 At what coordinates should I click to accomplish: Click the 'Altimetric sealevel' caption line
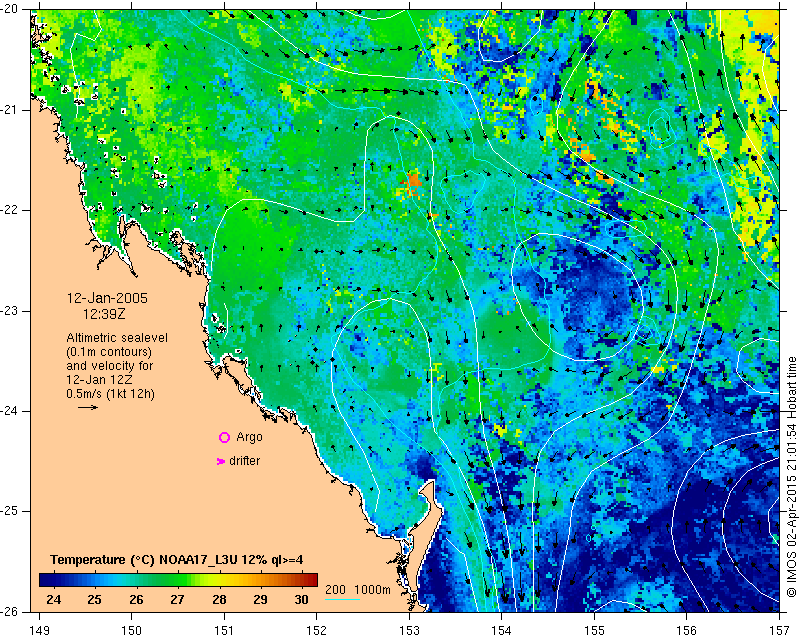tap(117, 338)
